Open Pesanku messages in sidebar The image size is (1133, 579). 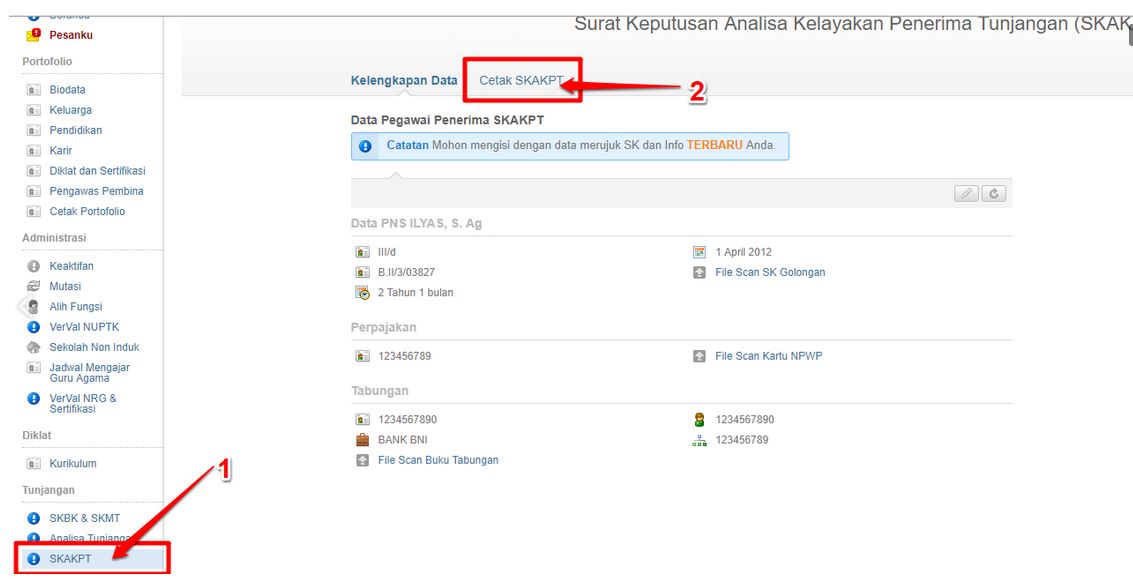(x=70, y=35)
